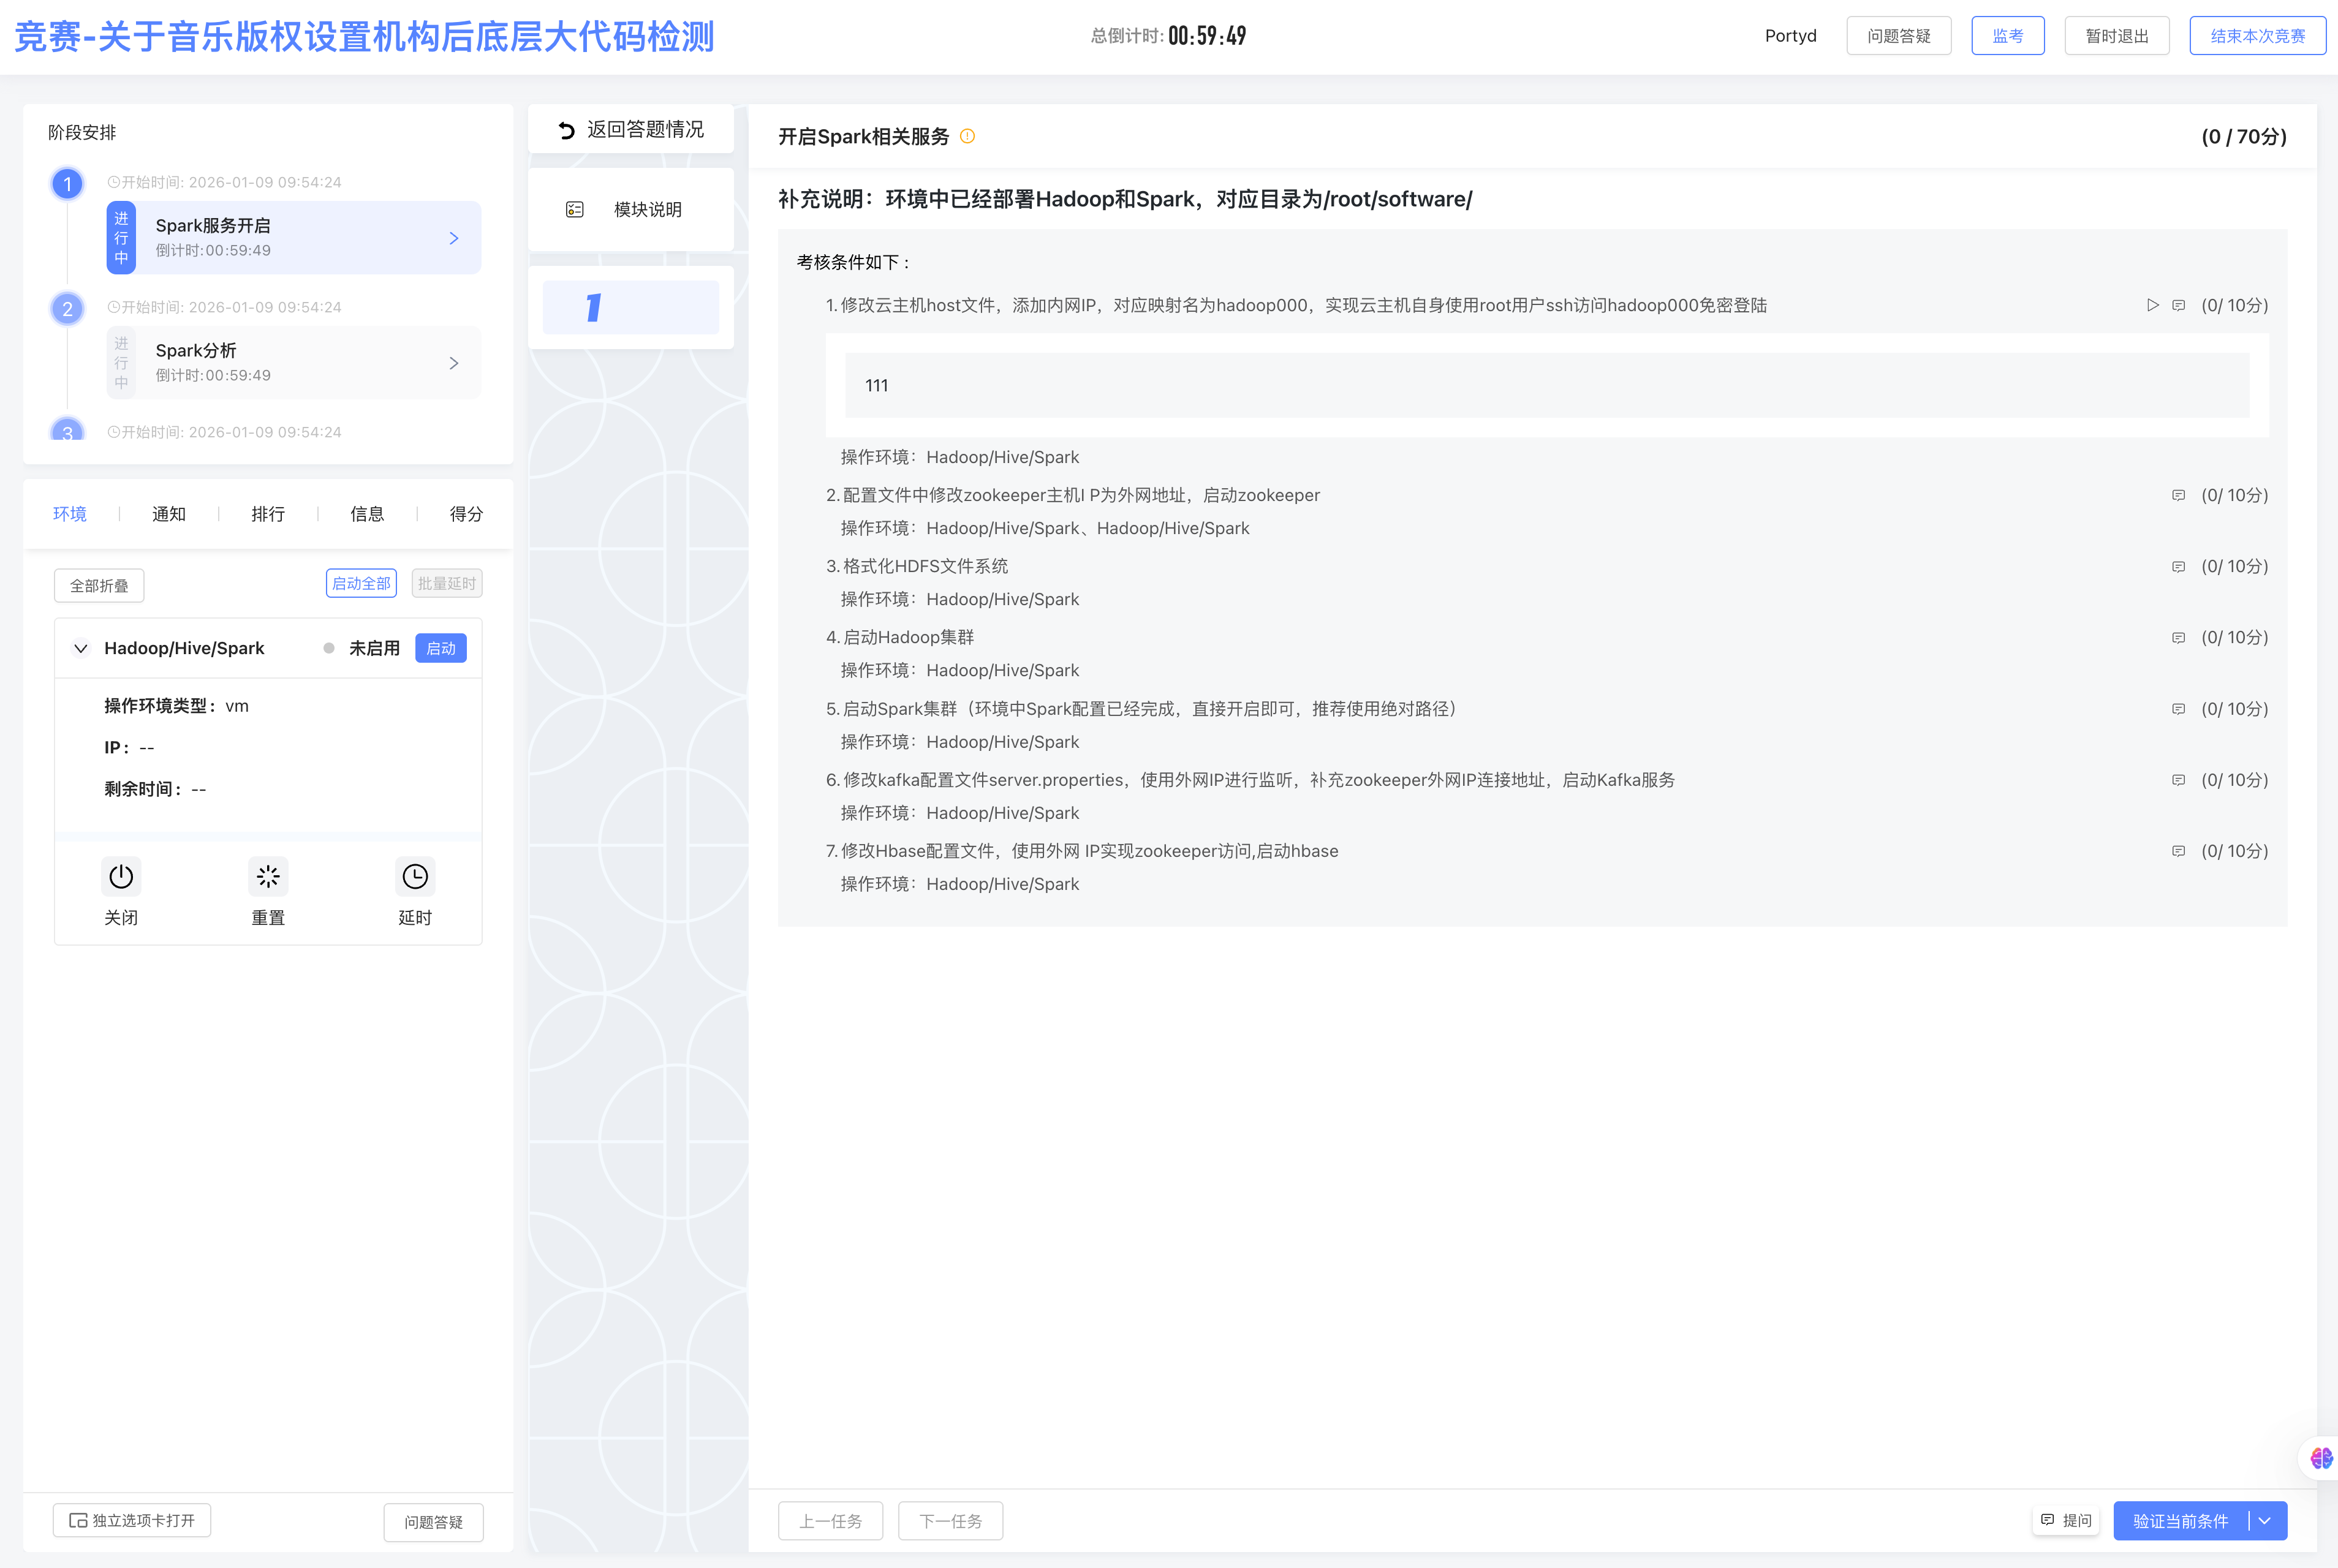Viewport: 2338px width, 1568px height.
Task: Click the 结束本次竞赛 button
Action: tap(2257, 36)
